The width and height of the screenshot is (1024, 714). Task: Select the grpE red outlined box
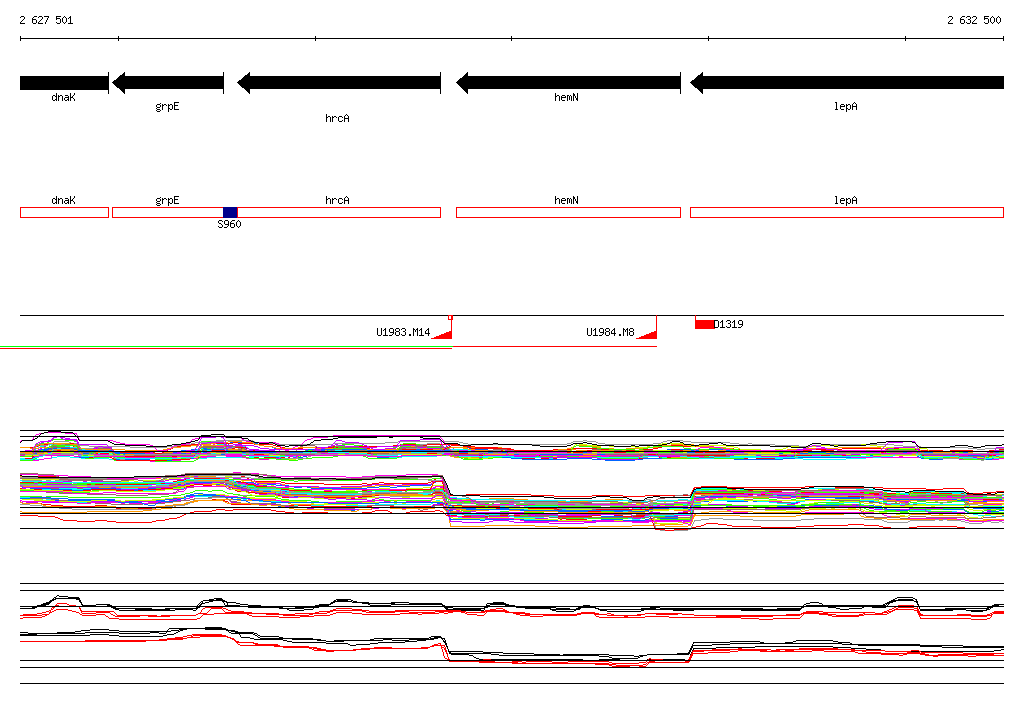coord(168,212)
